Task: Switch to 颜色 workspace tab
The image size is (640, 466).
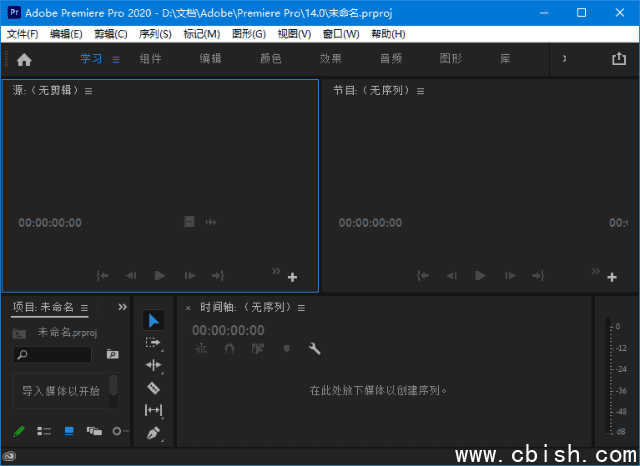Action: pyautogui.click(x=271, y=59)
